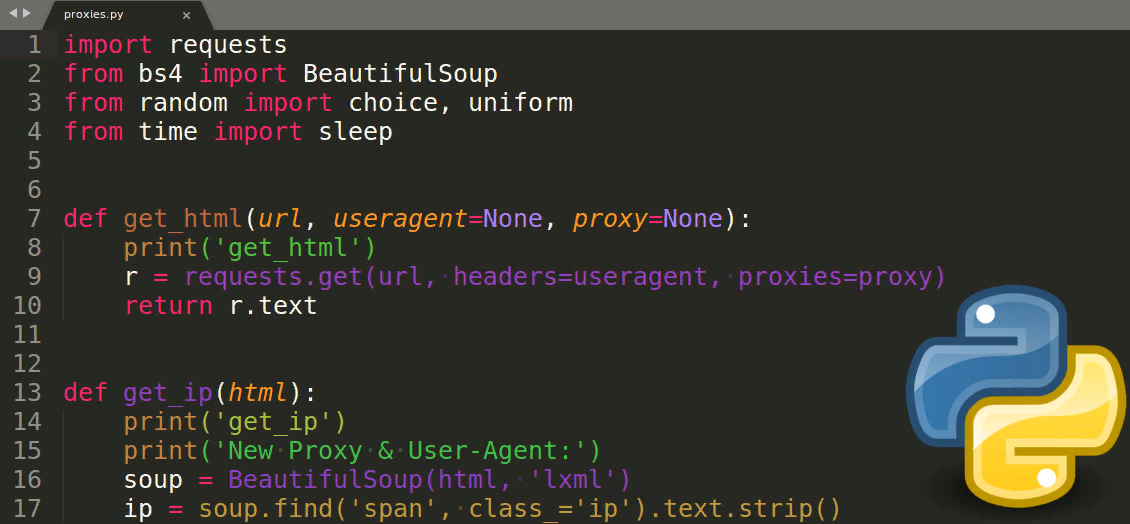Click the imported name 'sleep' on line 4
This screenshot has height=524, width=1130.
pos(355,133)
